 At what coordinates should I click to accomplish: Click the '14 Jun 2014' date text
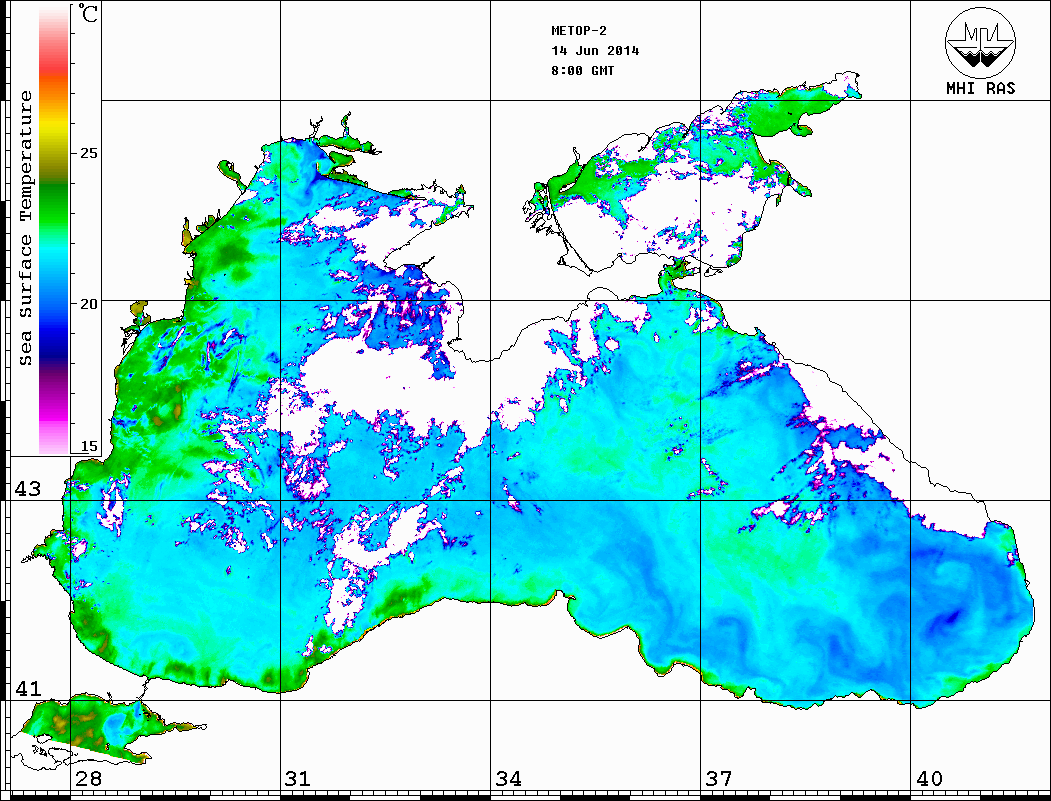[x=595, y=51]
